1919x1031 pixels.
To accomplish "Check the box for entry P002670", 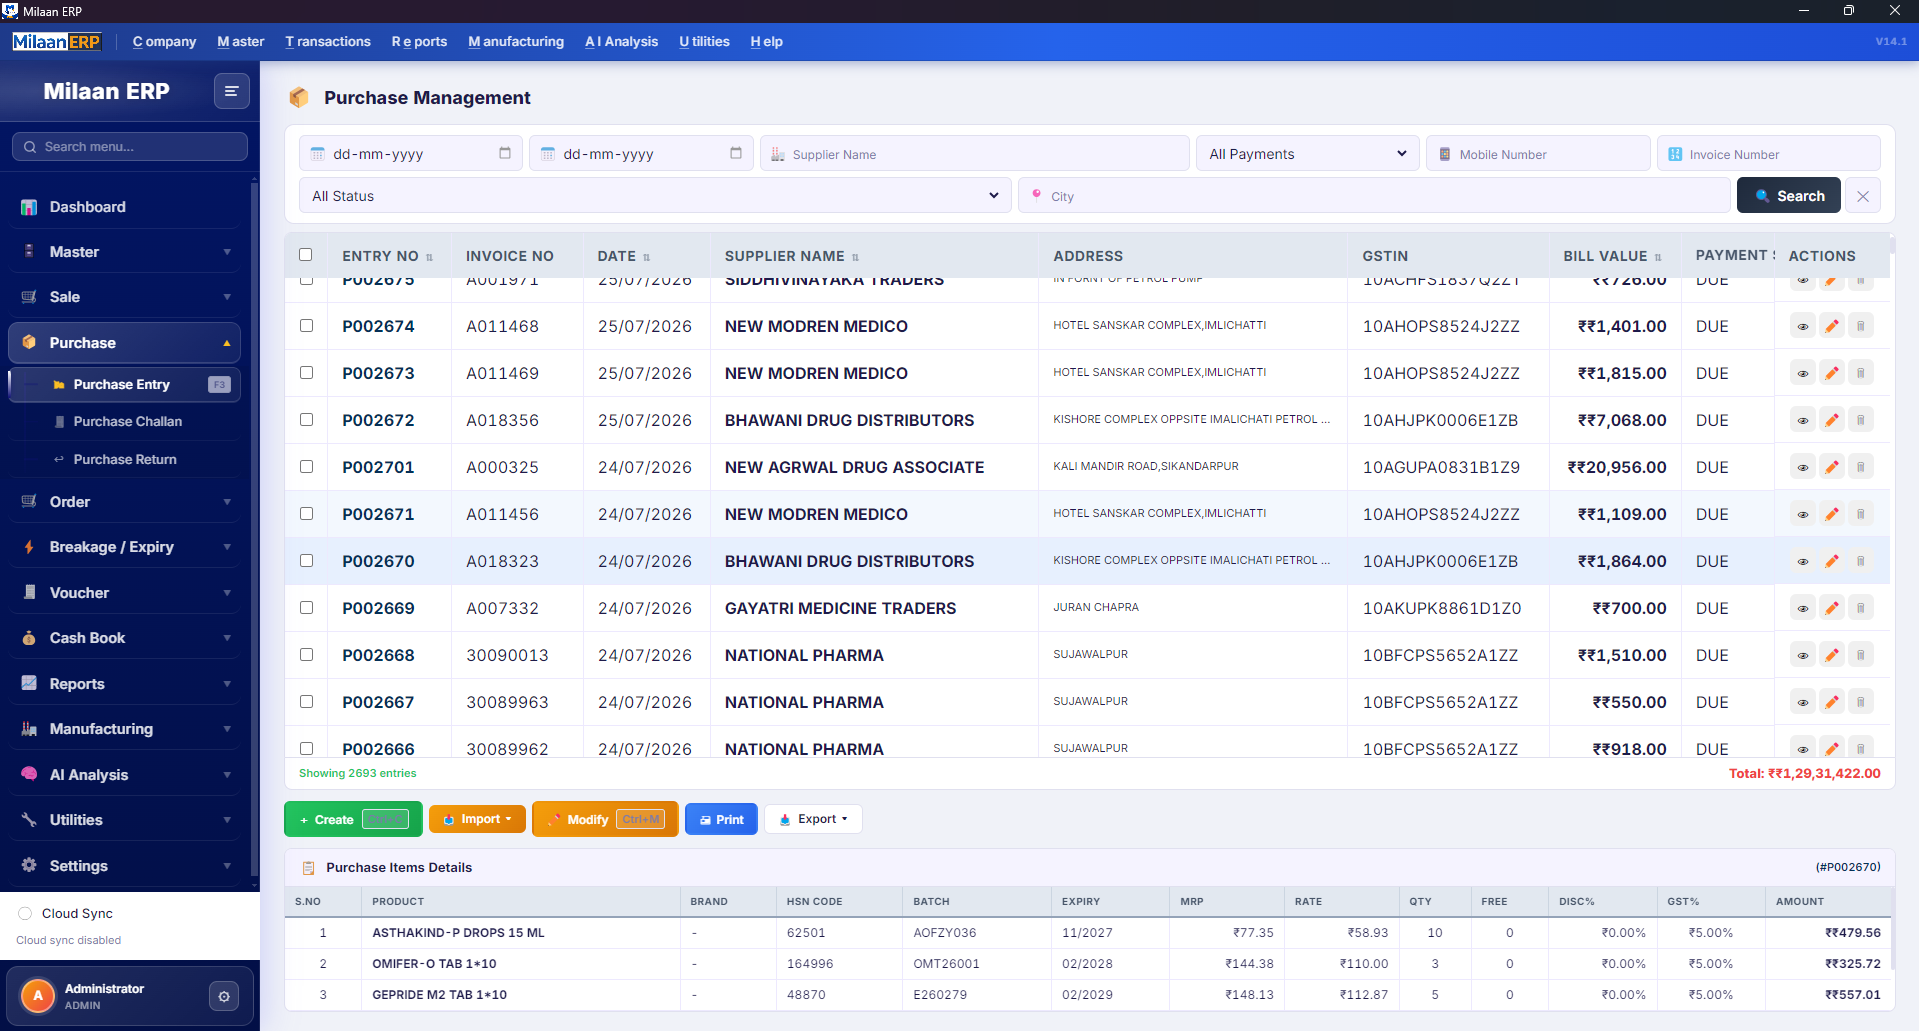I will (306, 561).
